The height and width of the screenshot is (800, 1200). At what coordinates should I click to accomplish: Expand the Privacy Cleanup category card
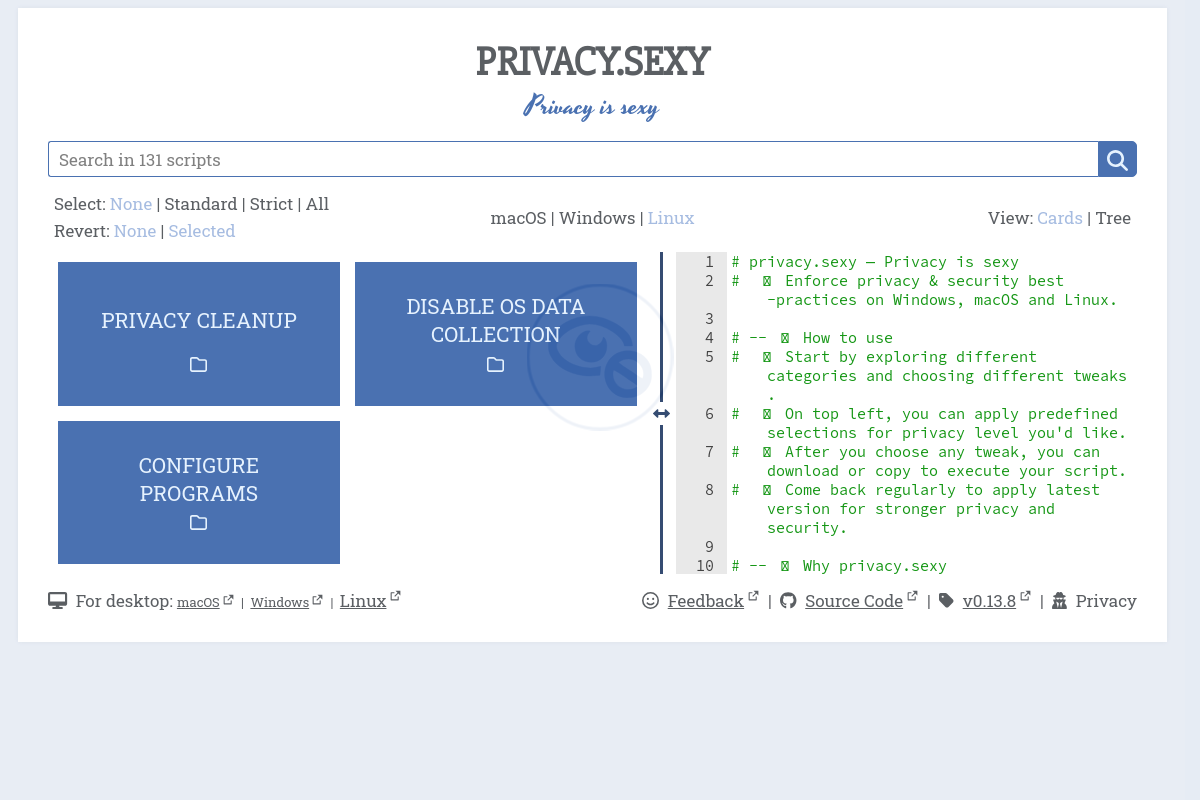[199, 321]
